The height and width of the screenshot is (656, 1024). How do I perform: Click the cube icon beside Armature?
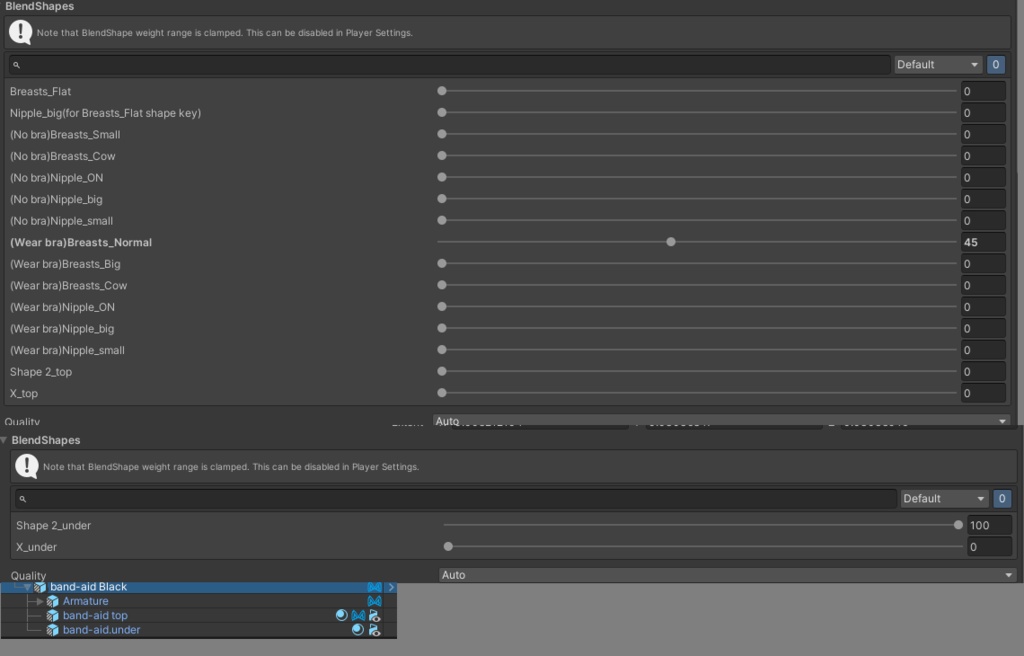click(x=53, y=601)
